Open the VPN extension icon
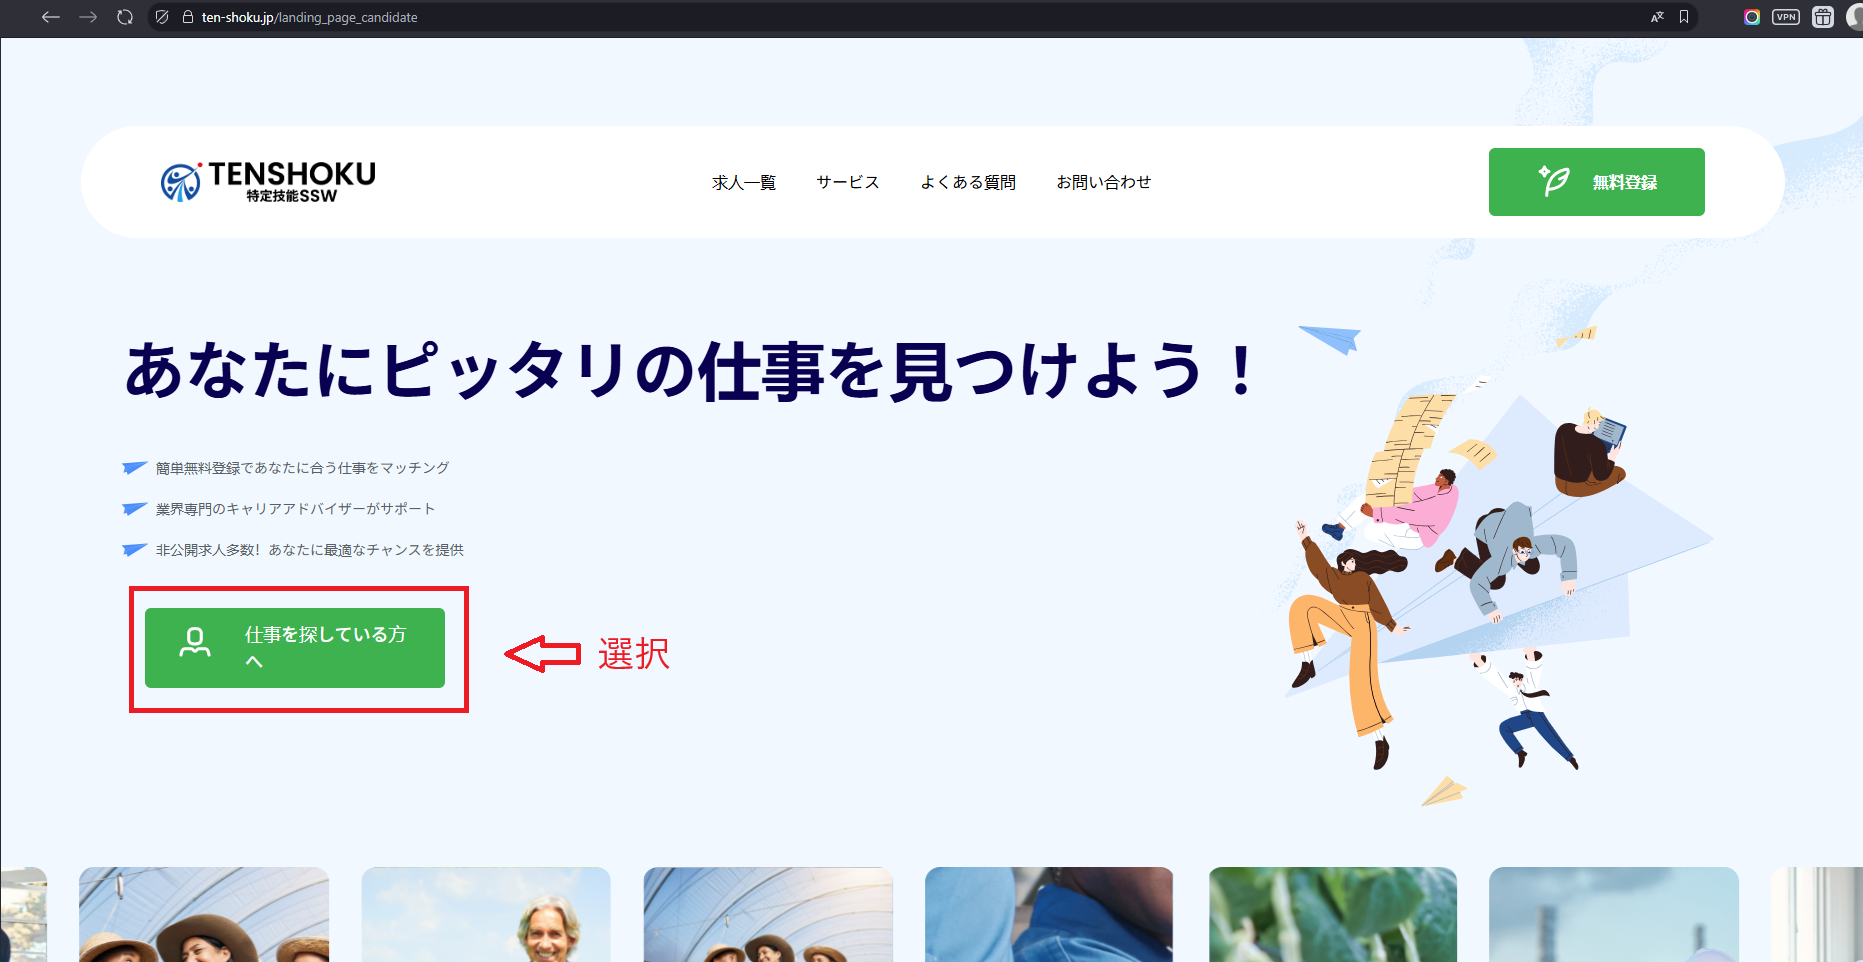Viewport: 1863px width, 962px height. click(x=1786, y=17)
